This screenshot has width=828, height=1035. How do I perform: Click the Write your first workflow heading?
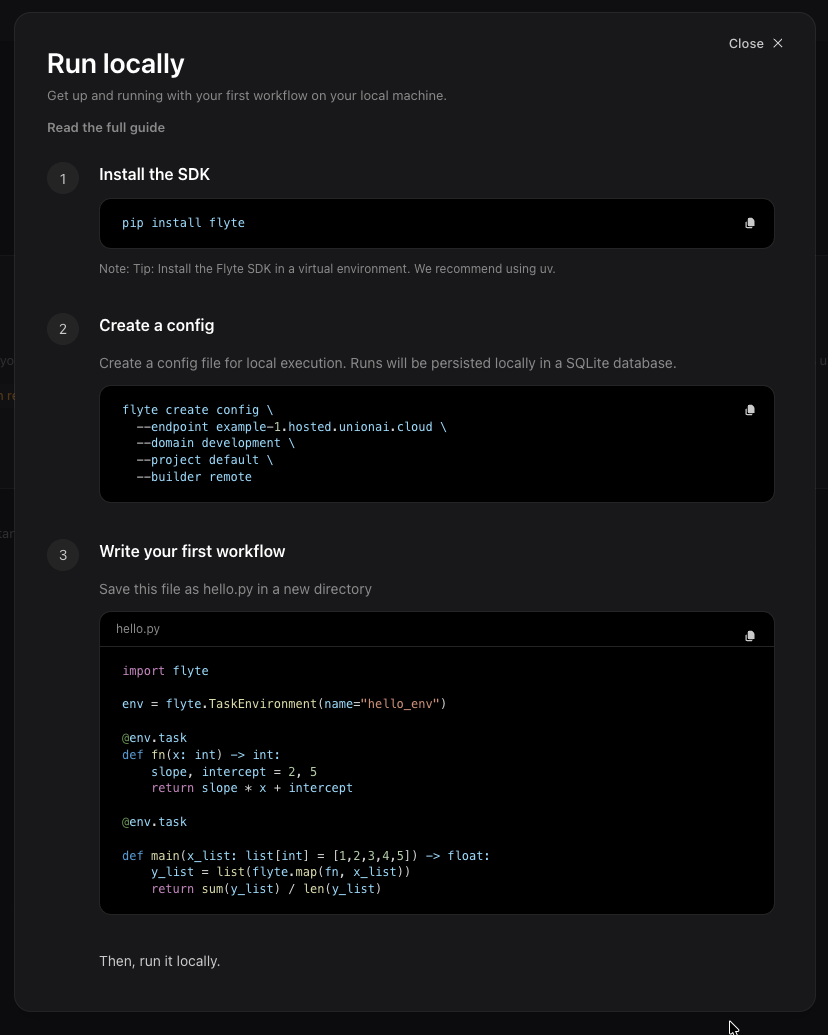pyautogui.click(x=192, y=551)
